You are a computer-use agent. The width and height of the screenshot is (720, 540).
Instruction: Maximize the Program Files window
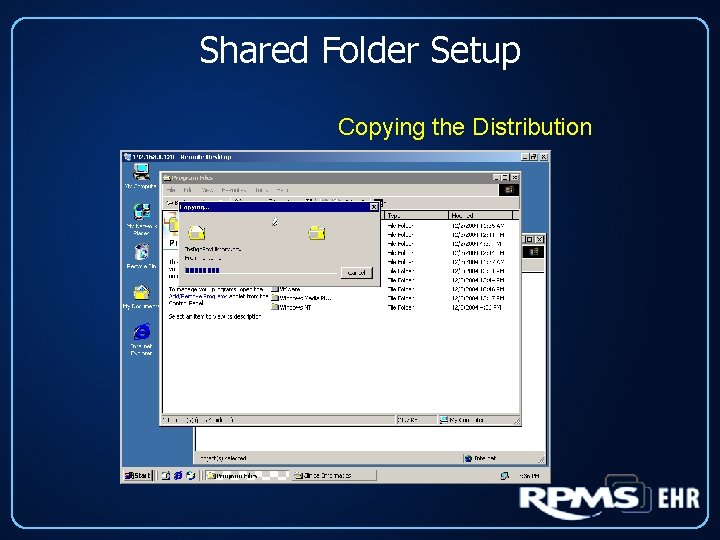pyautogui.click(x=506, y=177)
